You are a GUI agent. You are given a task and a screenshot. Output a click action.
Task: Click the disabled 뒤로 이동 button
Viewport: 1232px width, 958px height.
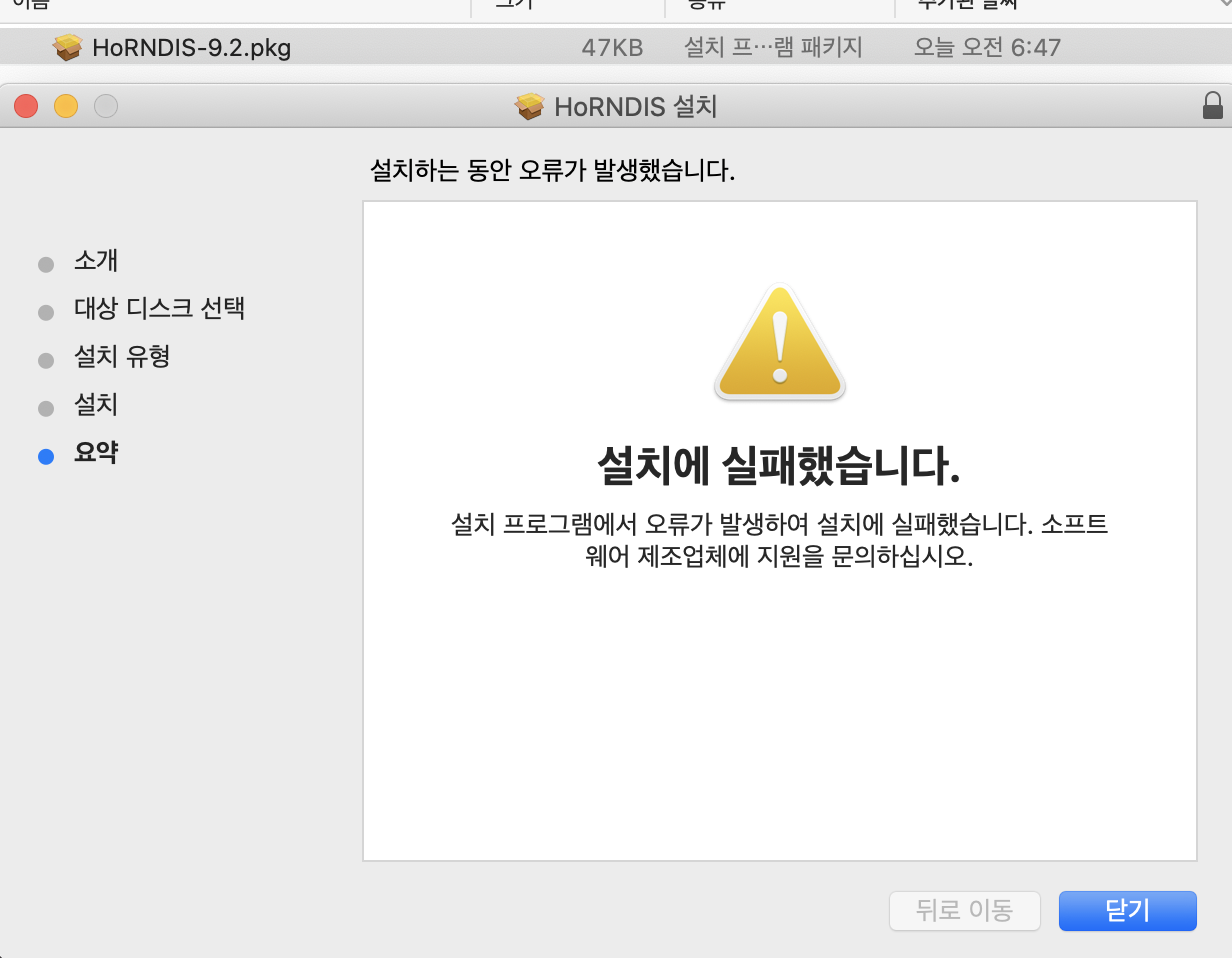click(965, 911)
